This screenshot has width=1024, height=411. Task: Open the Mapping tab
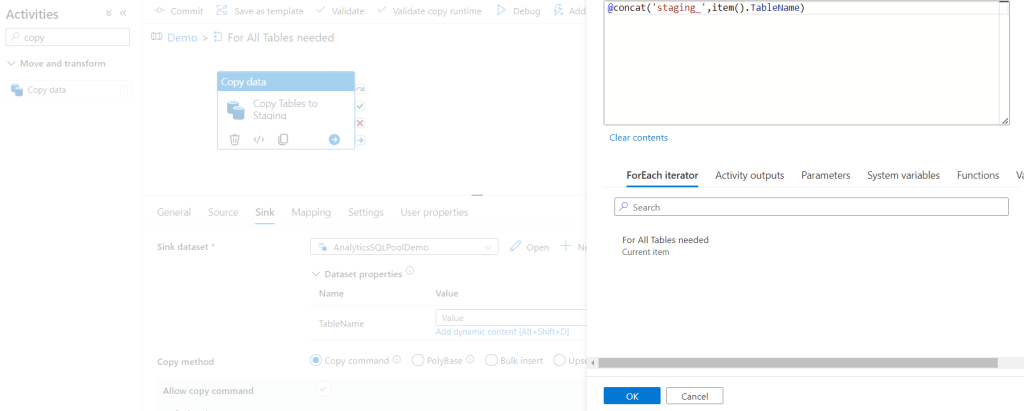click(311, 212)
